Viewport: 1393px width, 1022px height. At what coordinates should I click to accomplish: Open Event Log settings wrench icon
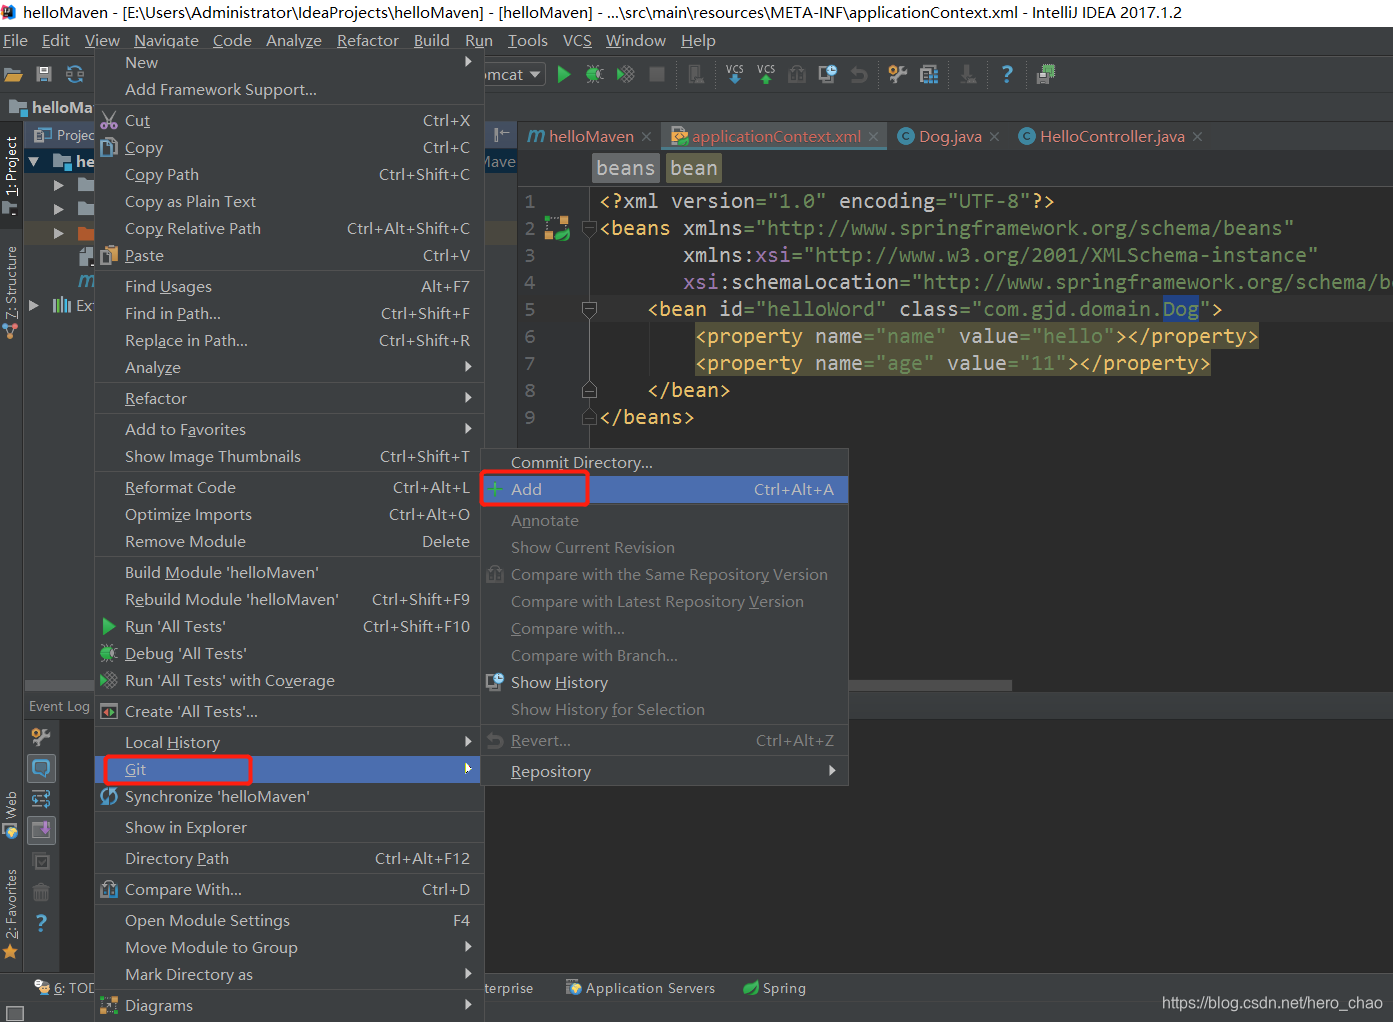point(41,737)
